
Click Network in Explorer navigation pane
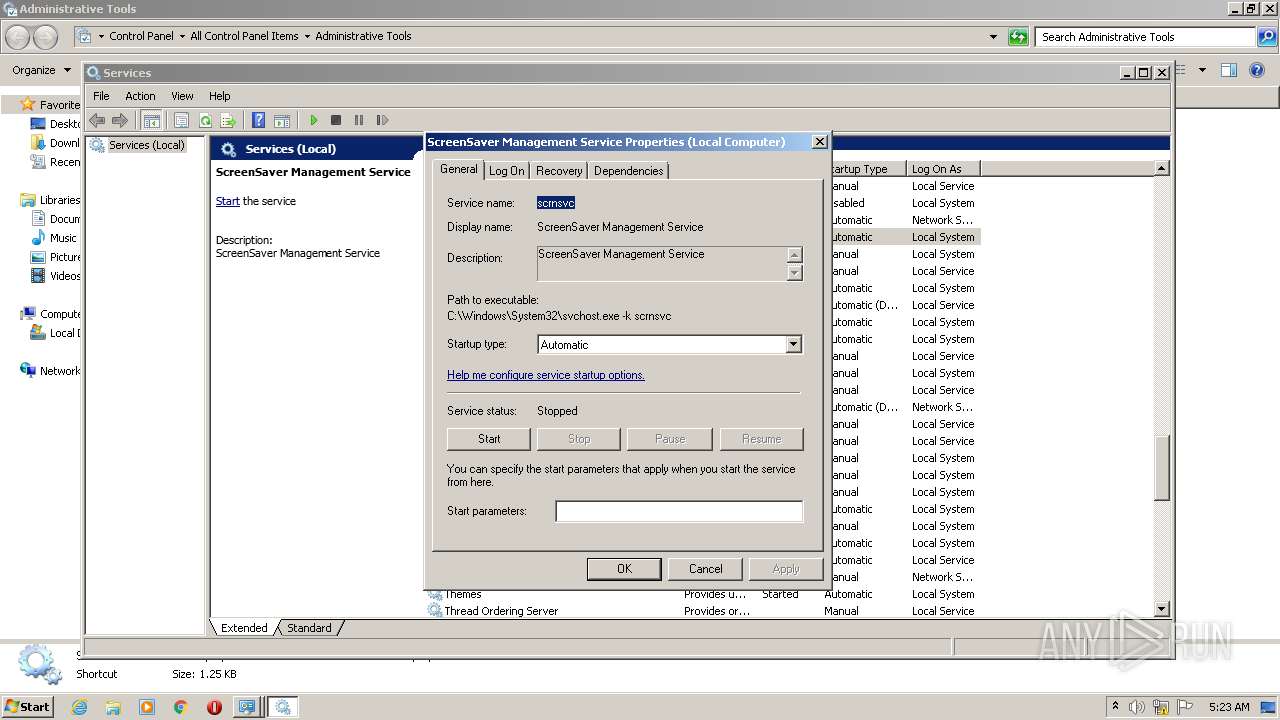60,371
